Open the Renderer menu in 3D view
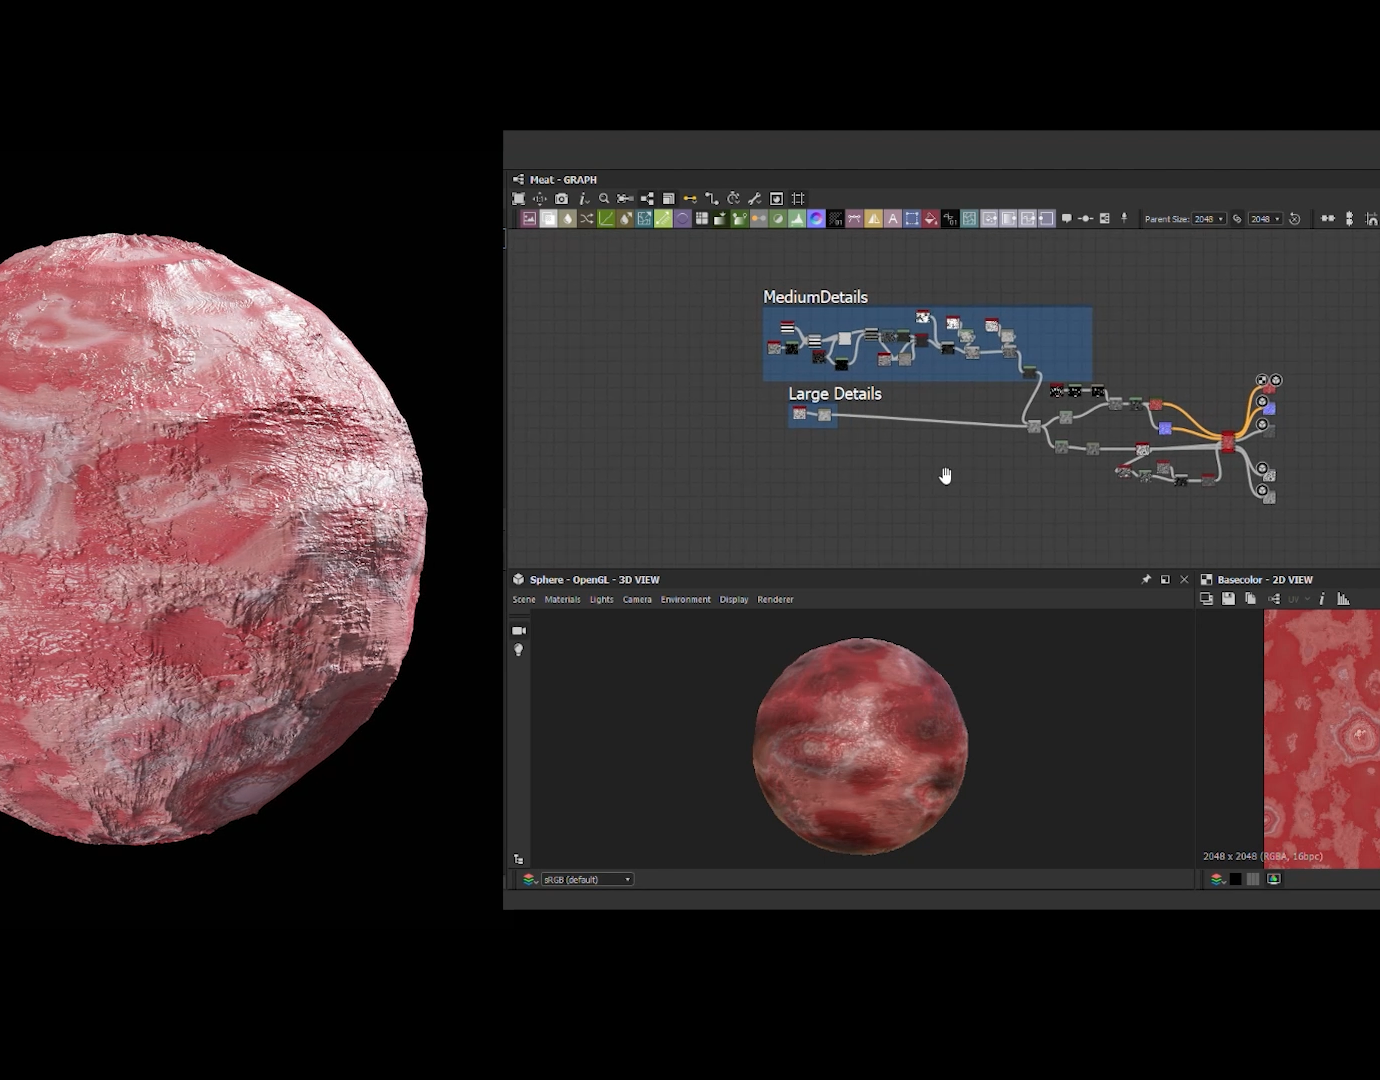The height and width of the screenshot is (1080, 1380). pos(775,600)
